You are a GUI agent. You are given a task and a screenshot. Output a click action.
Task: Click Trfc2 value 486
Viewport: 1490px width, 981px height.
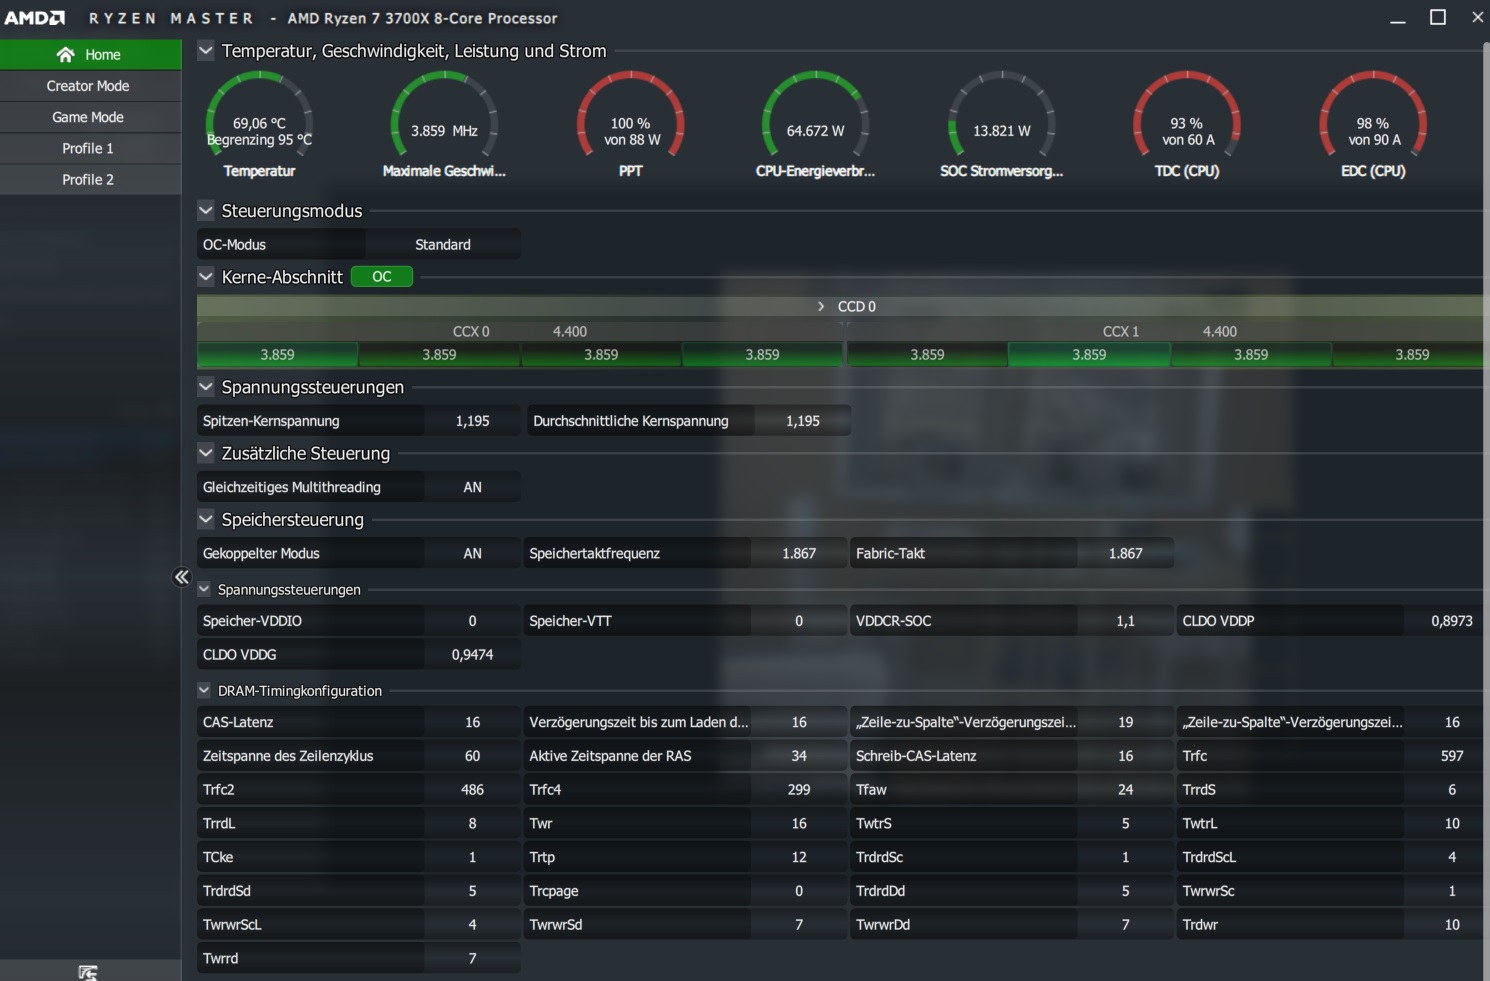click(x=472, y=790)
